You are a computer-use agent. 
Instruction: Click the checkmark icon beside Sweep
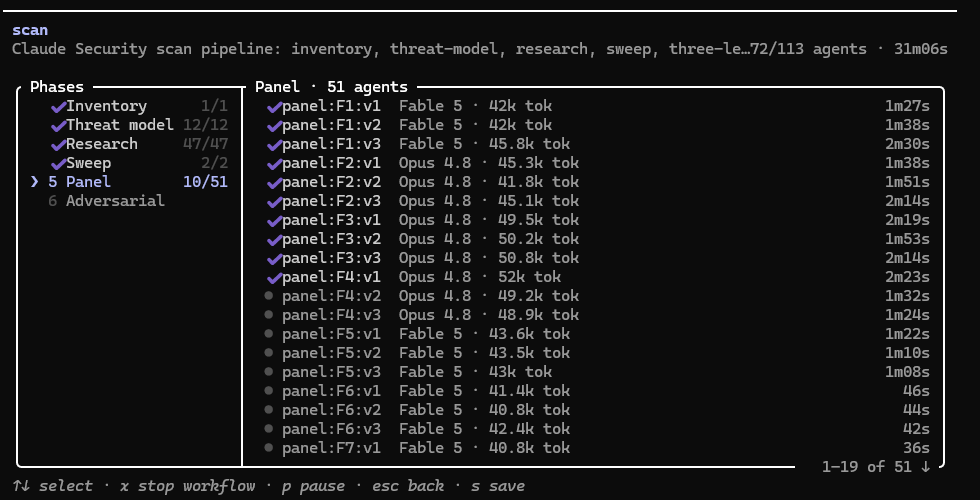pos(58,164)
